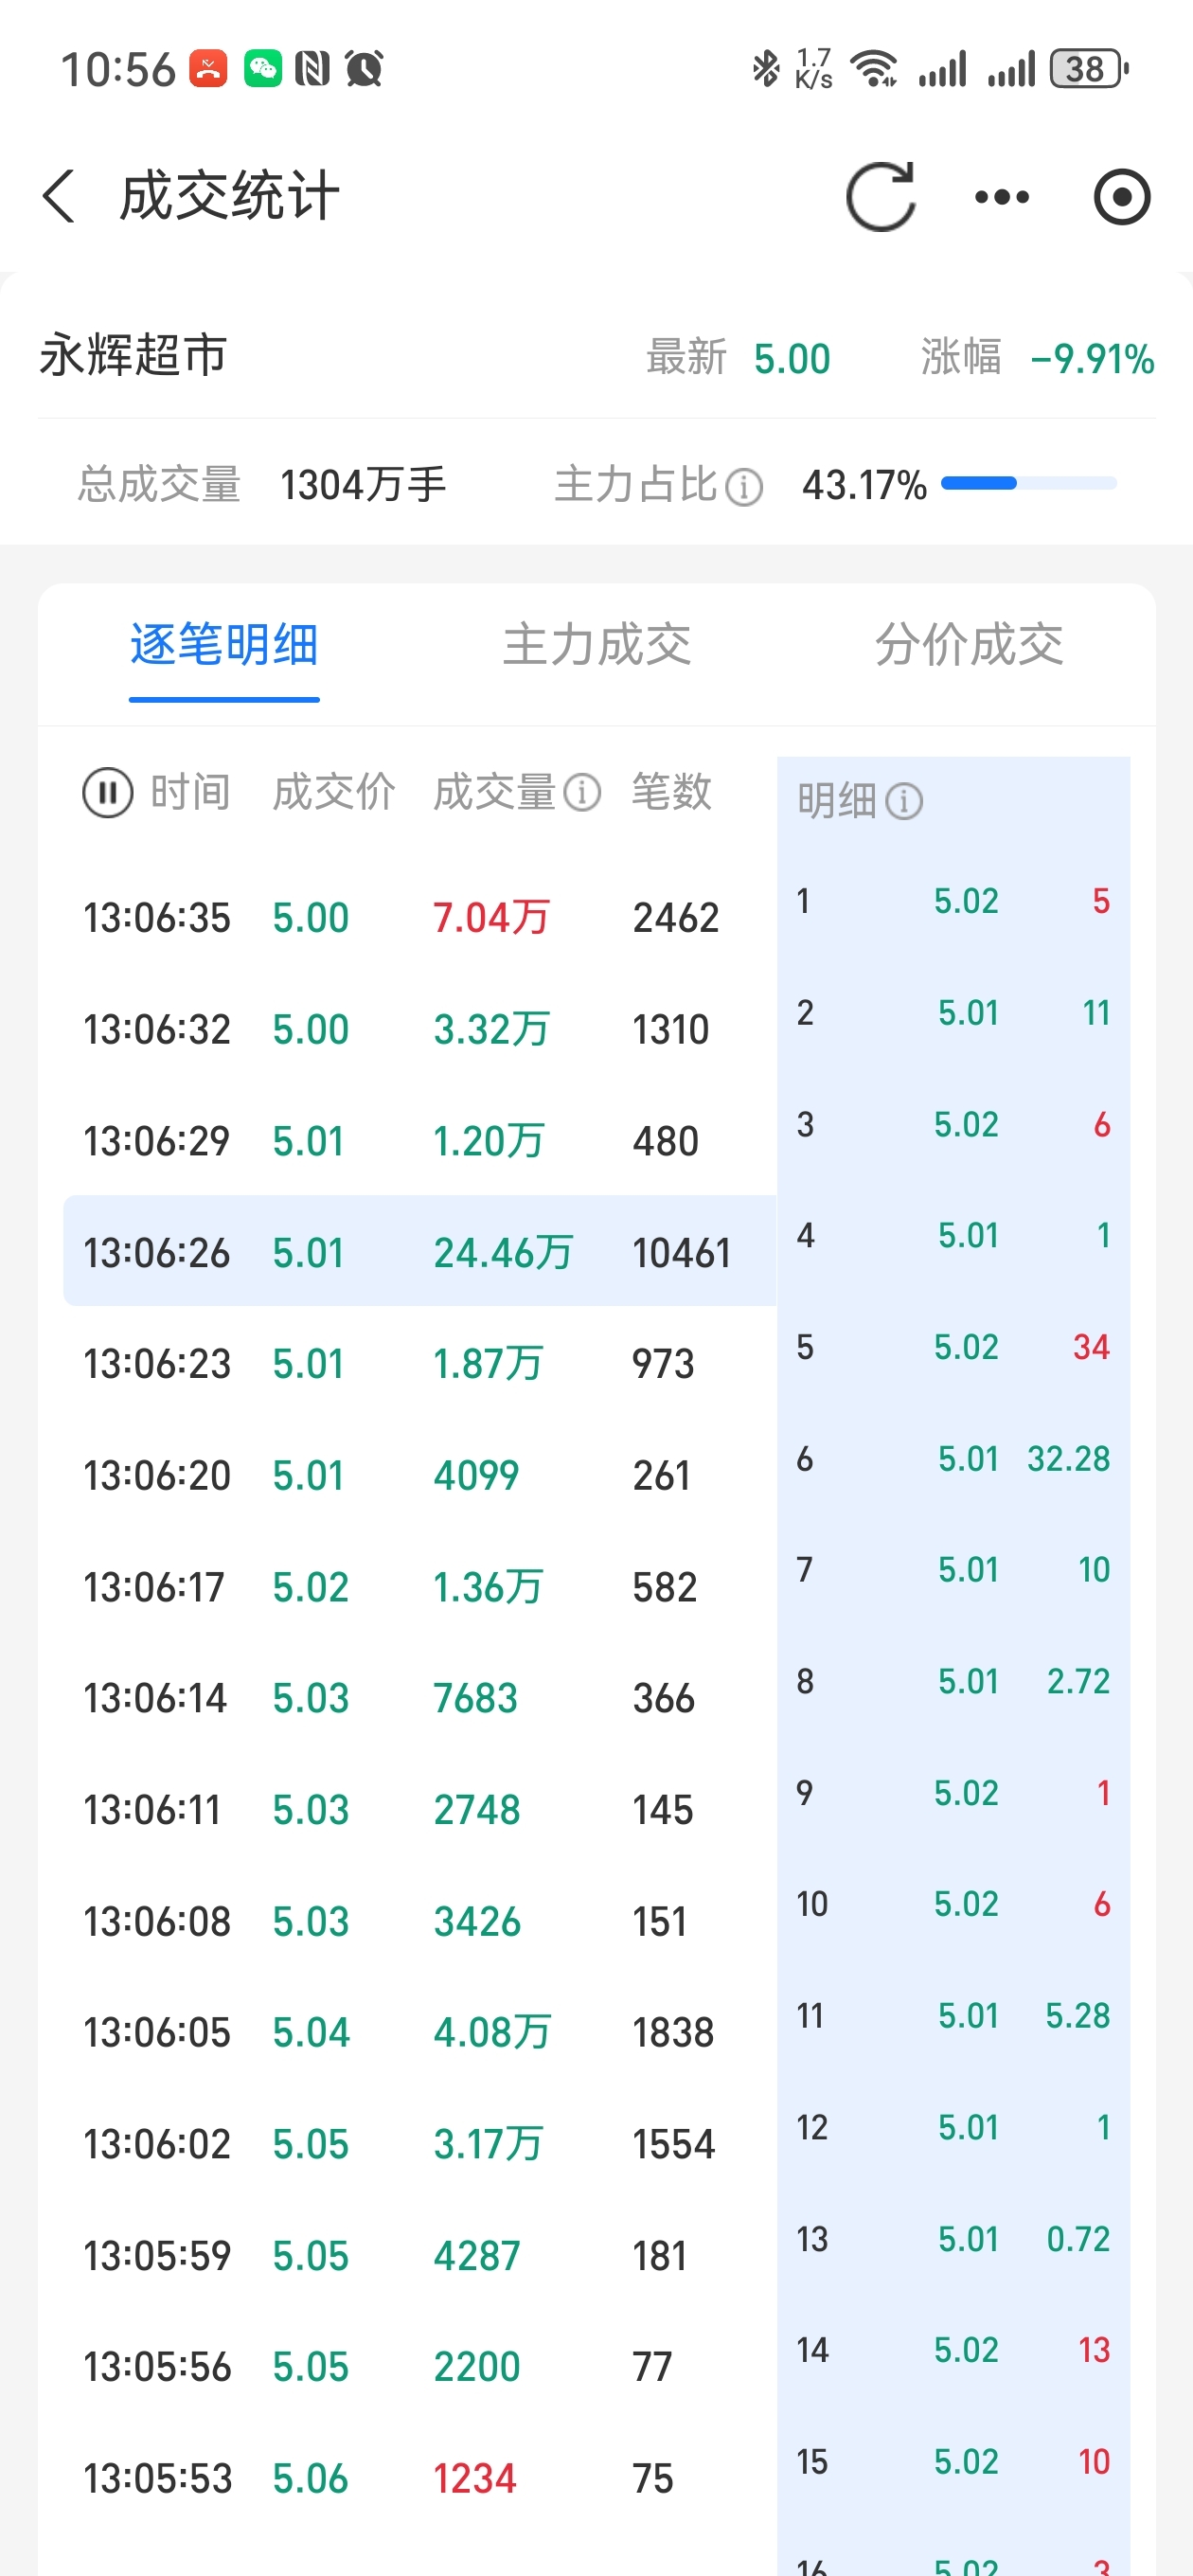
Task: Show info about 主力占比
Action: point(744,487)
